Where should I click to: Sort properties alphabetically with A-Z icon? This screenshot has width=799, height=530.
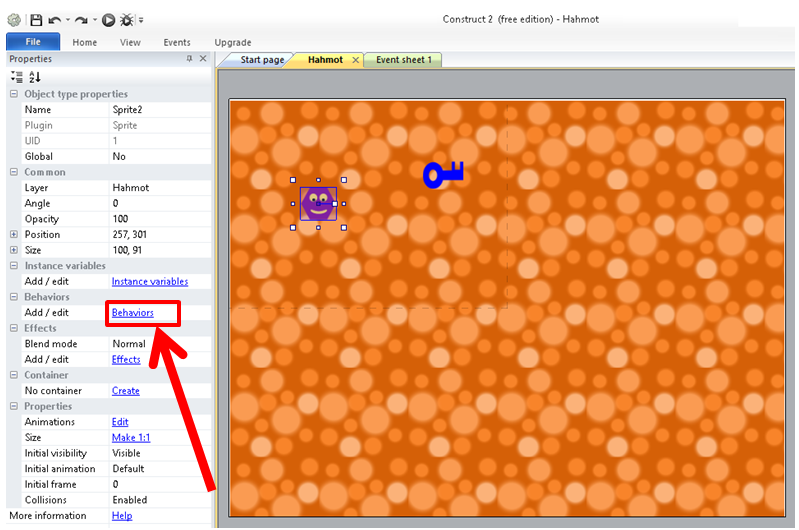click(x=35, y=77)
